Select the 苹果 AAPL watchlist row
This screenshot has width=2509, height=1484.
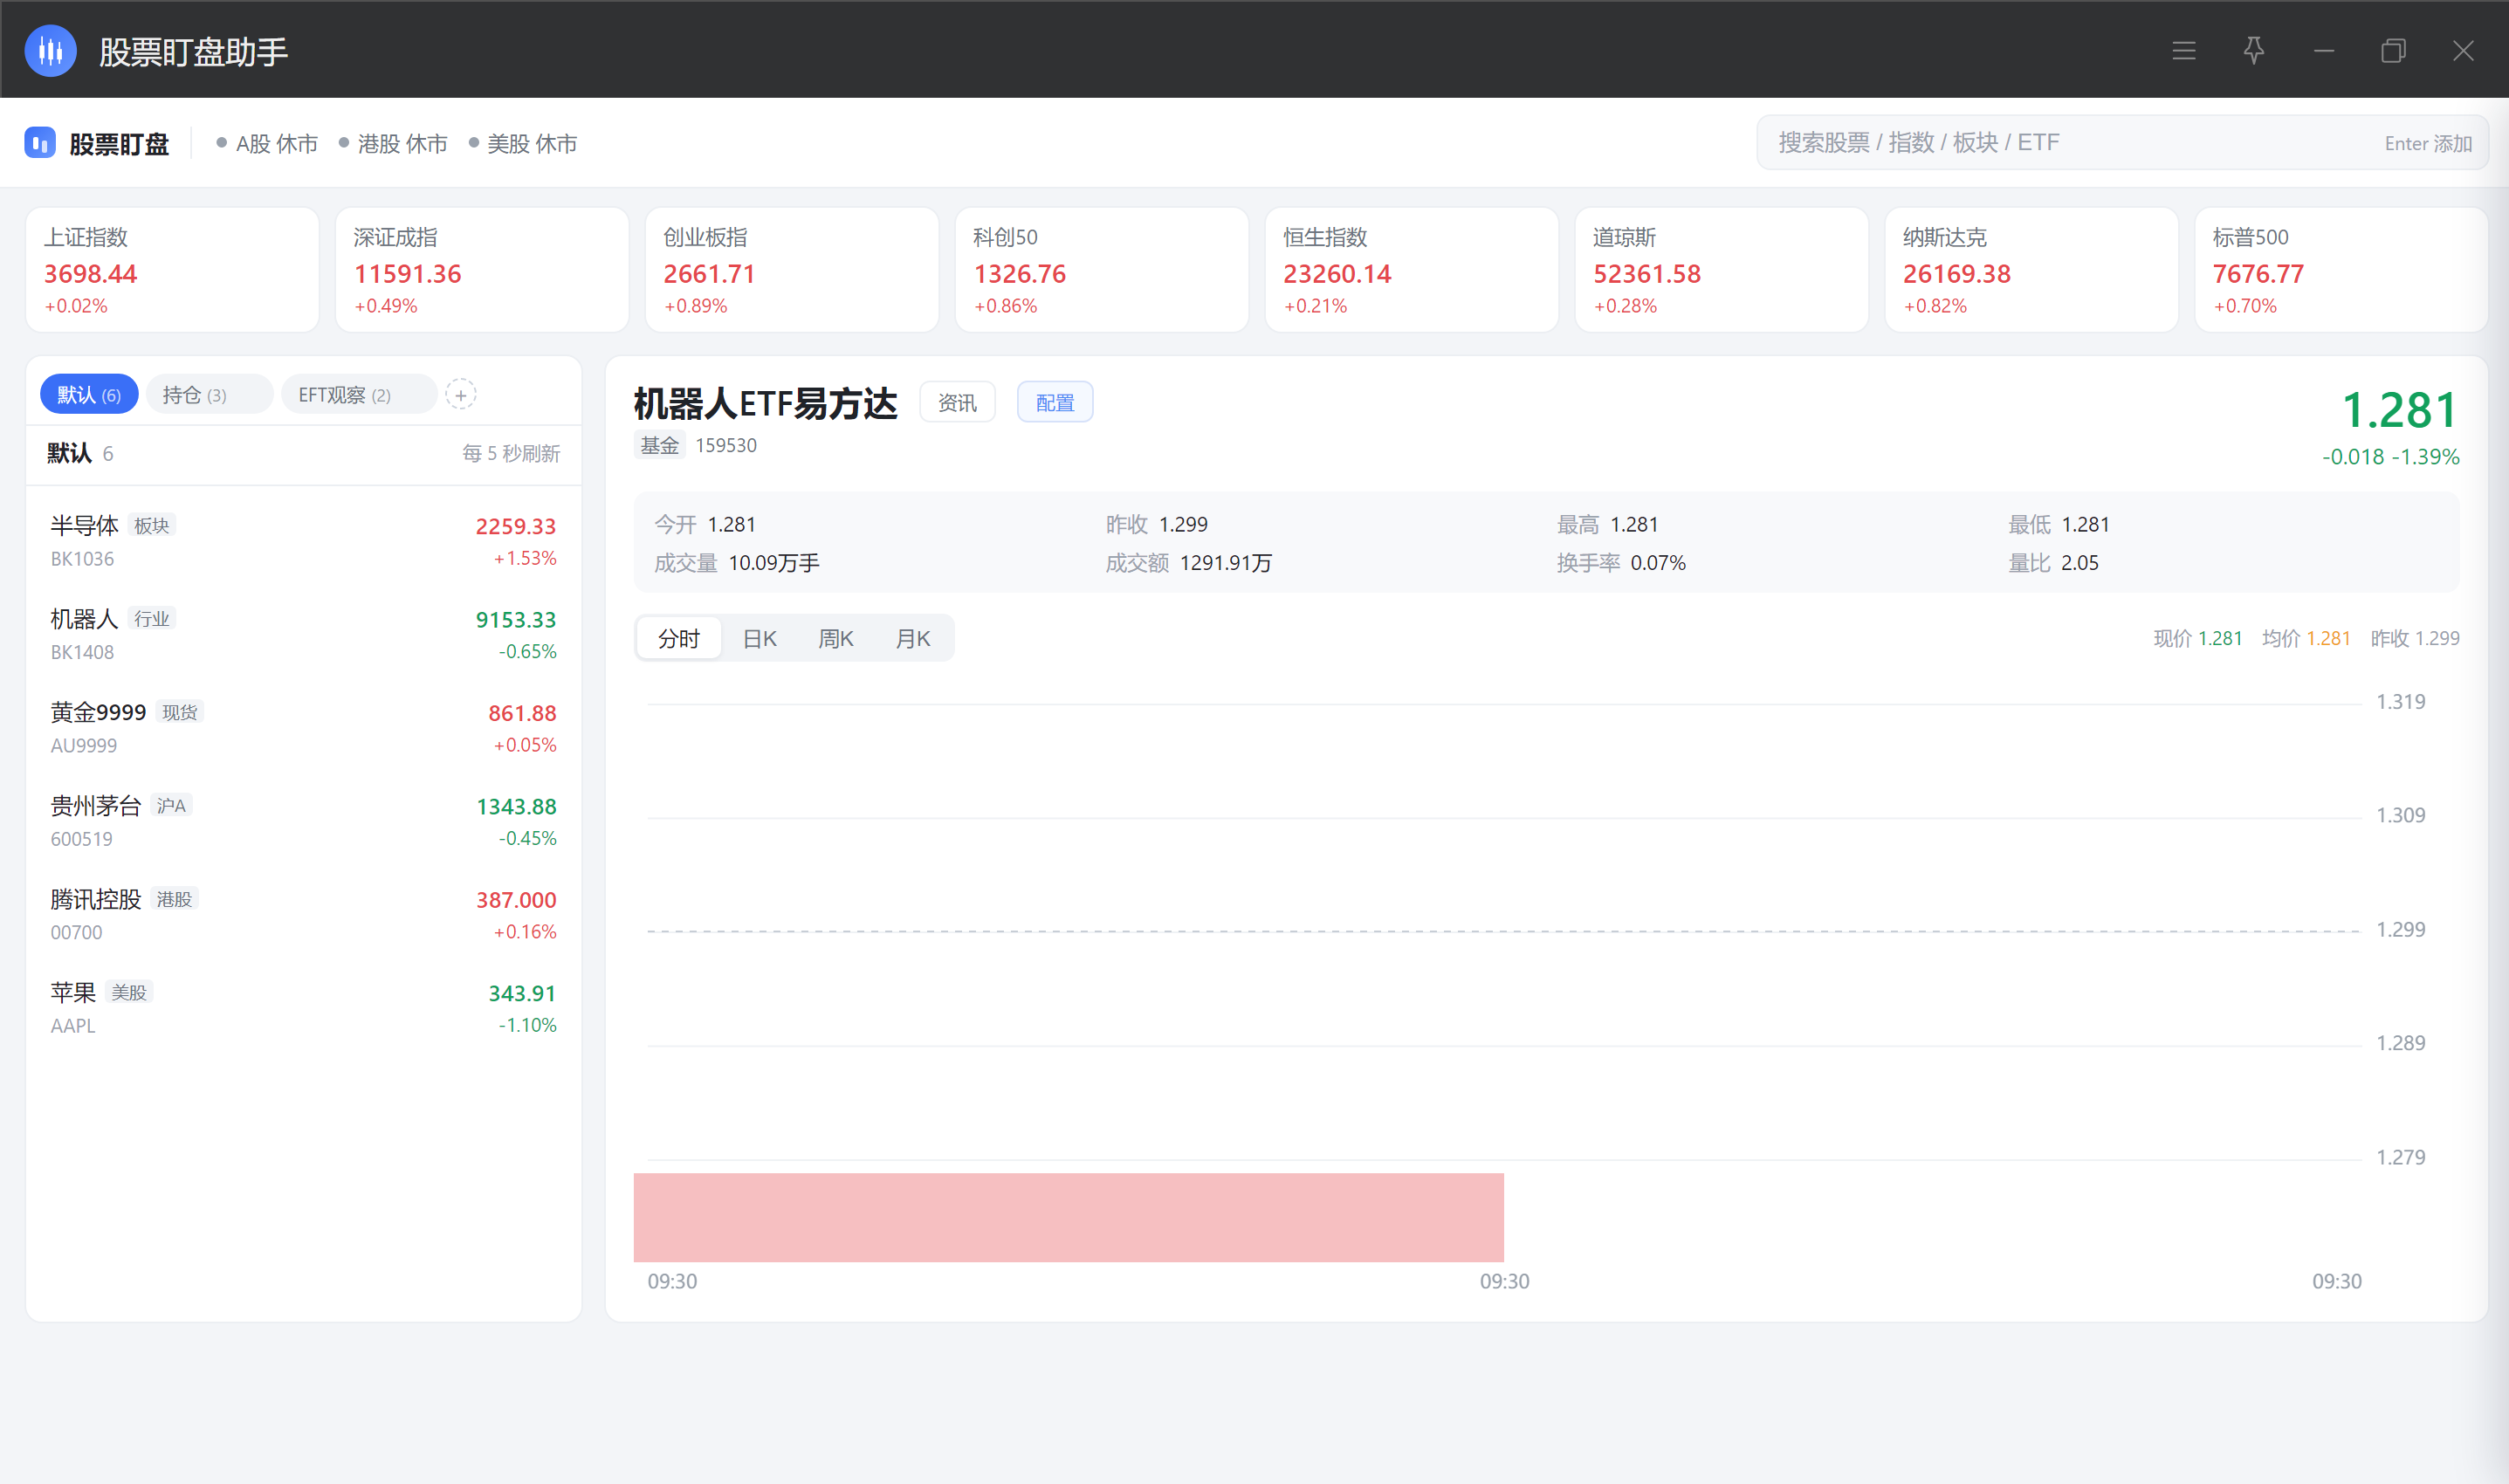click(304, 1008)
